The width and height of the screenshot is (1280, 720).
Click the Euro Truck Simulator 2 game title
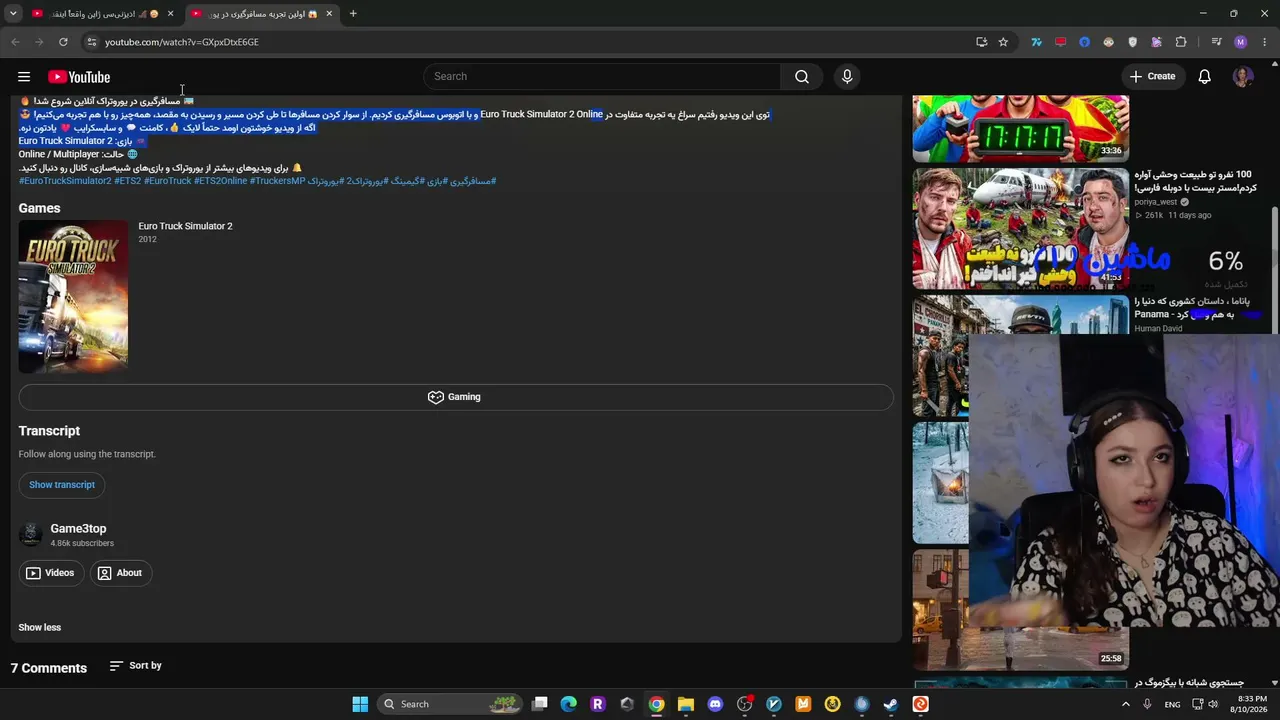[x=185, y=226]
